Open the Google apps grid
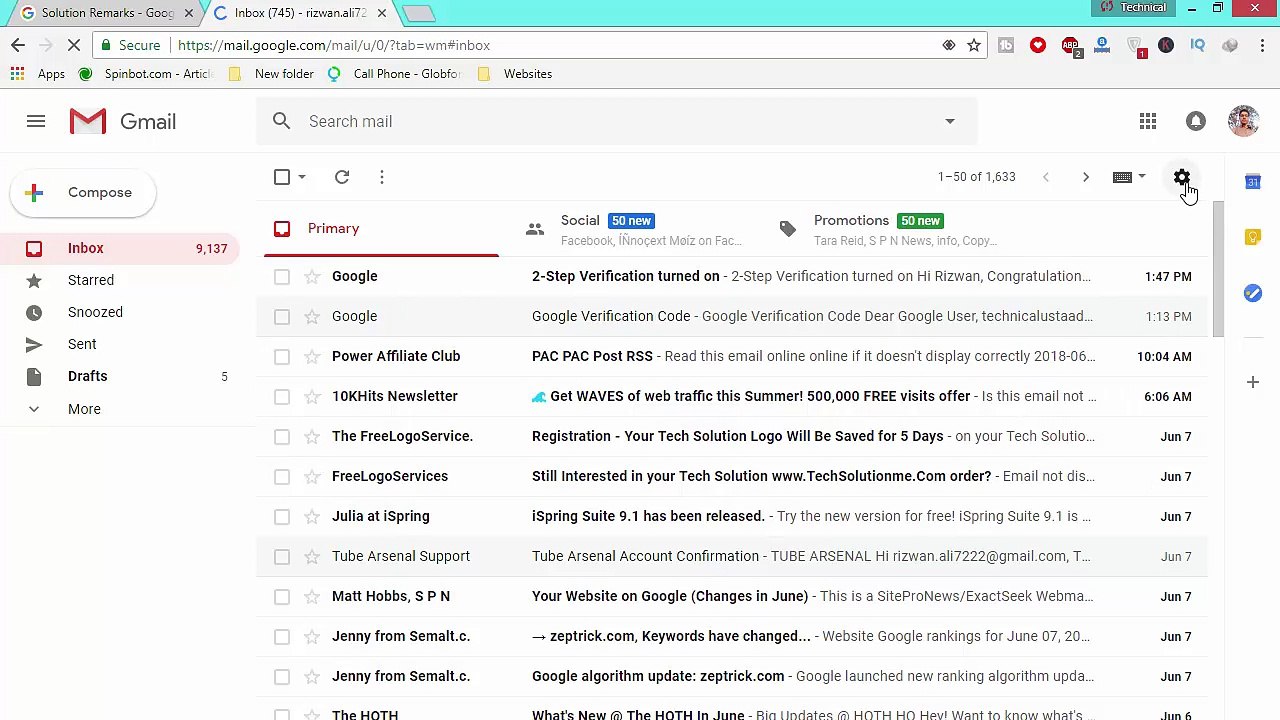1280x720 pixels. click(x=1148, y=121)
